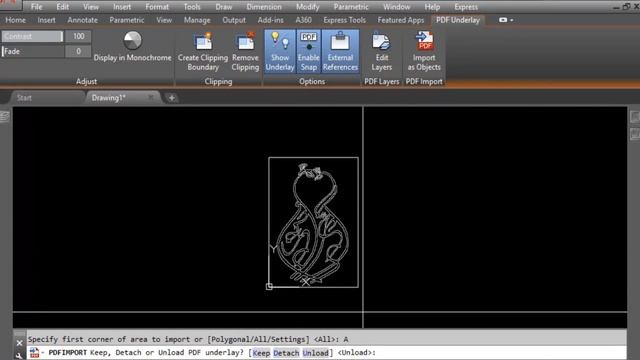Close the command line window
Viewport: 640px width, 360px height.
click(19, 343)
